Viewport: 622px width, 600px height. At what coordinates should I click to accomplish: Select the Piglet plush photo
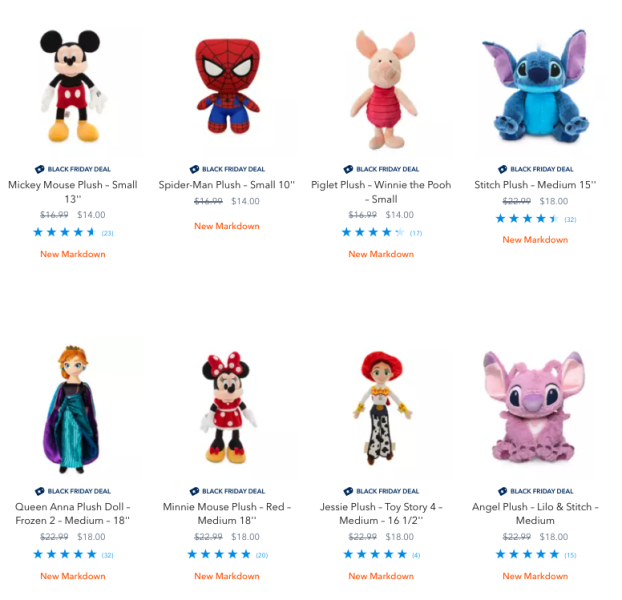click(380, 87)
